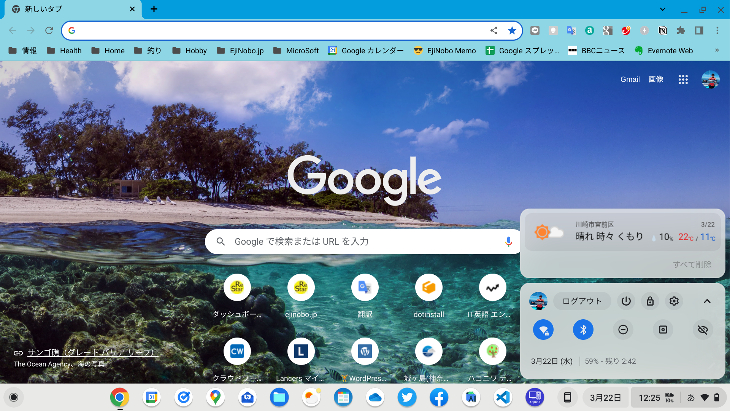This screenshot has height=411, width=730.
Task: Launch Facebook from the shelf
Action: point(439,397)
